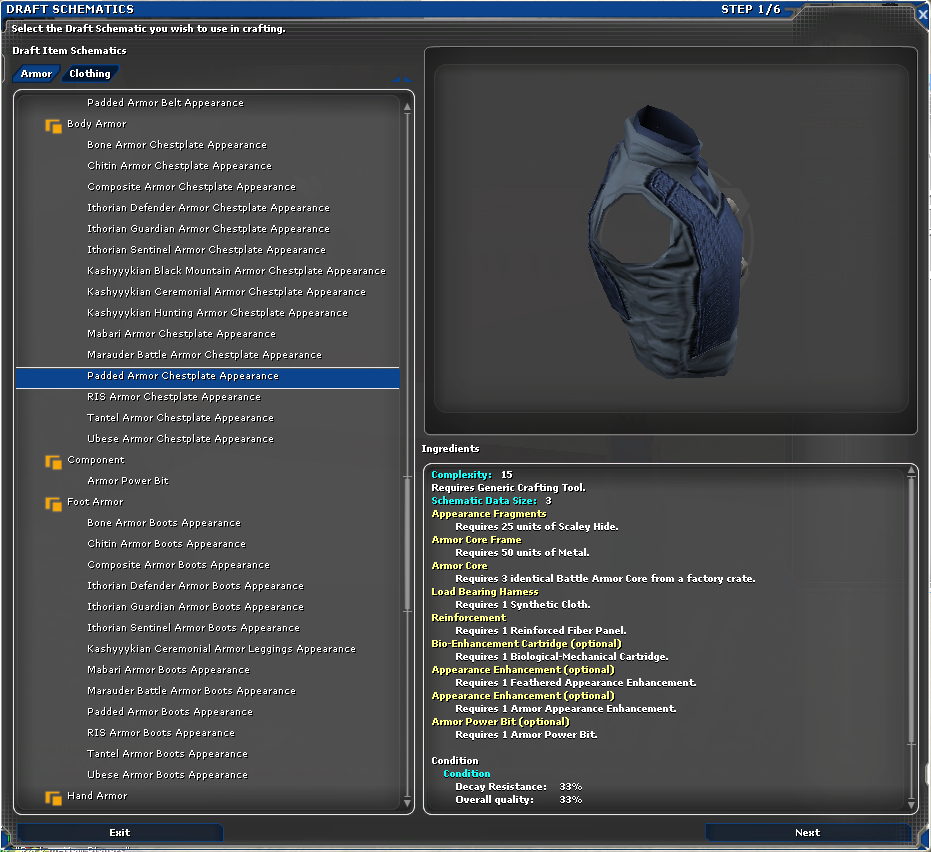Select Composite Armor Boots Appearance
Screen dimensions: 931x852
(x=178, y=565)
